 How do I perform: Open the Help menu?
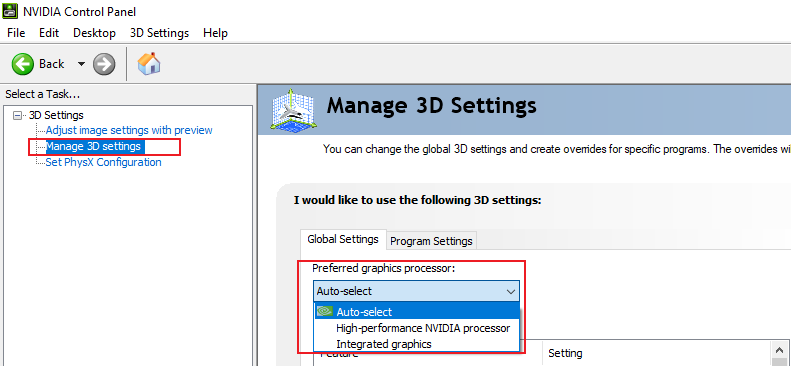pyautogui.click(x=215, y=33)
